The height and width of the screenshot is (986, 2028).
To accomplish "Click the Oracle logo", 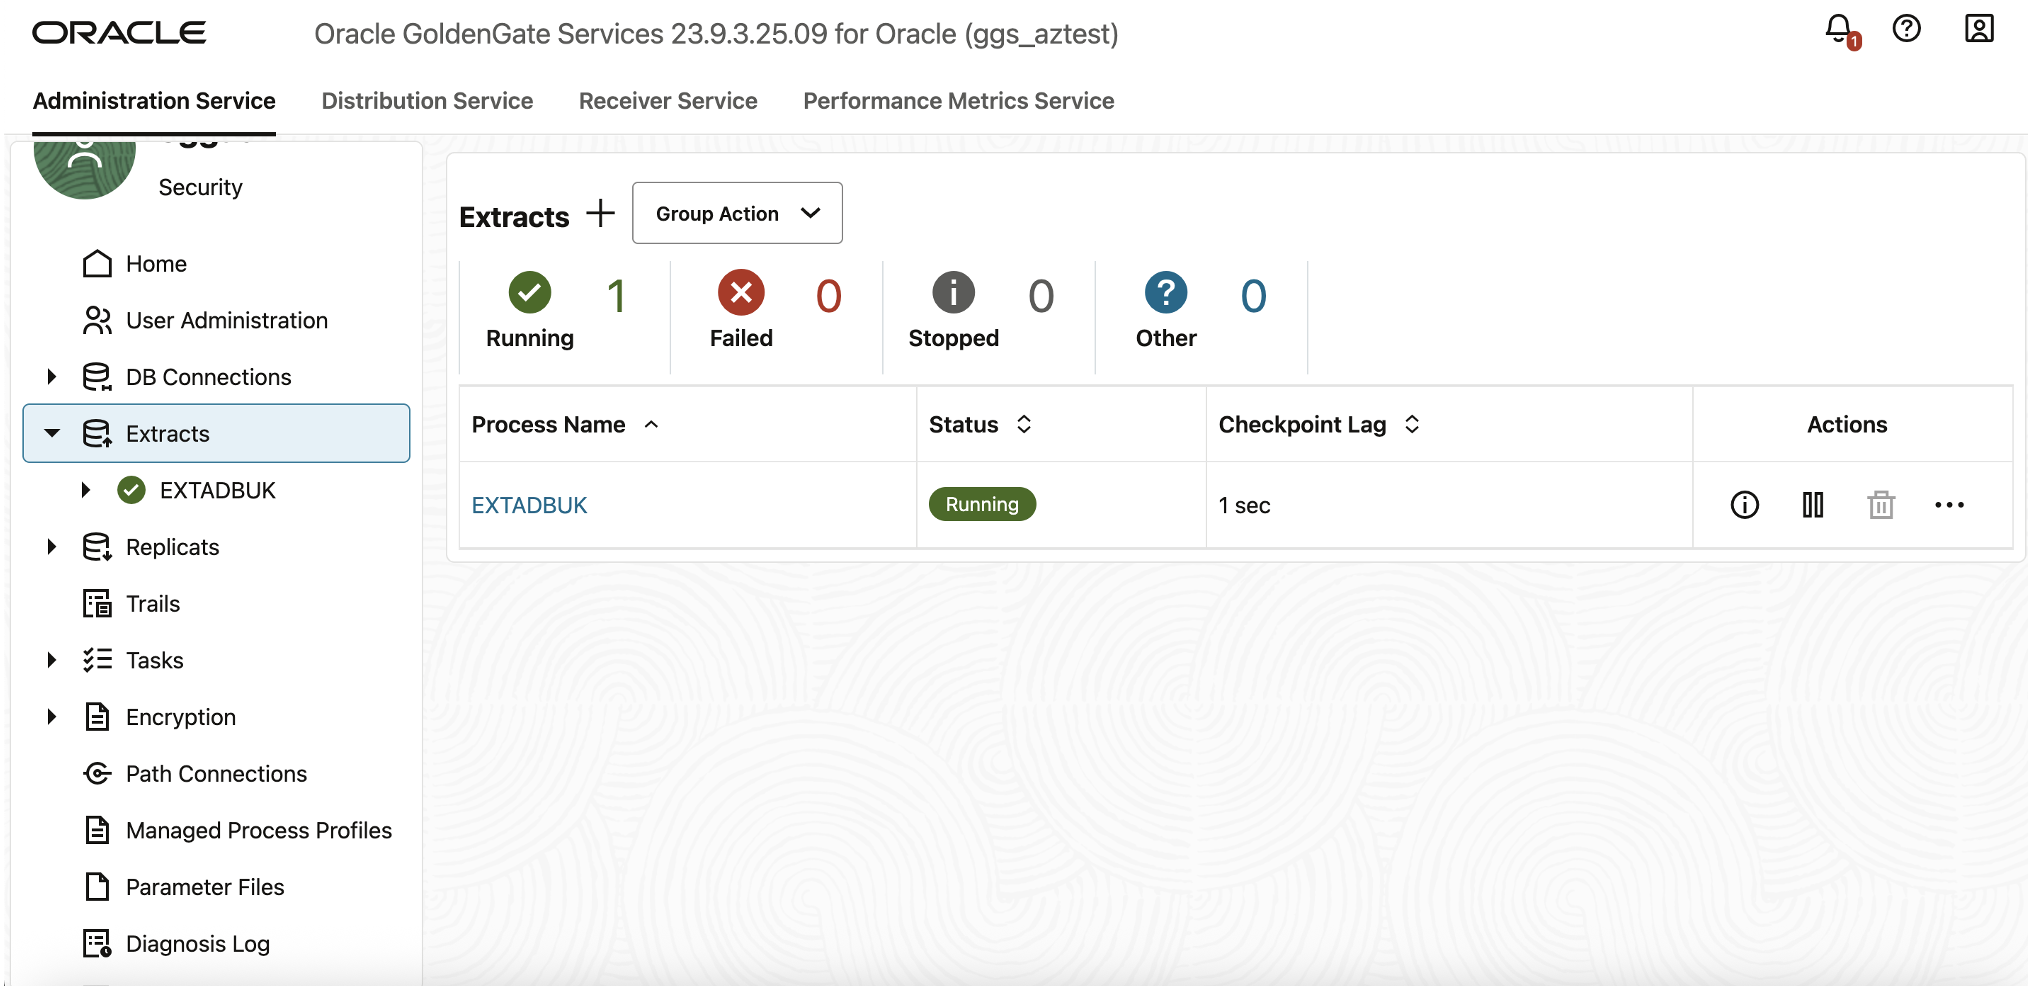I will (119, 33).
